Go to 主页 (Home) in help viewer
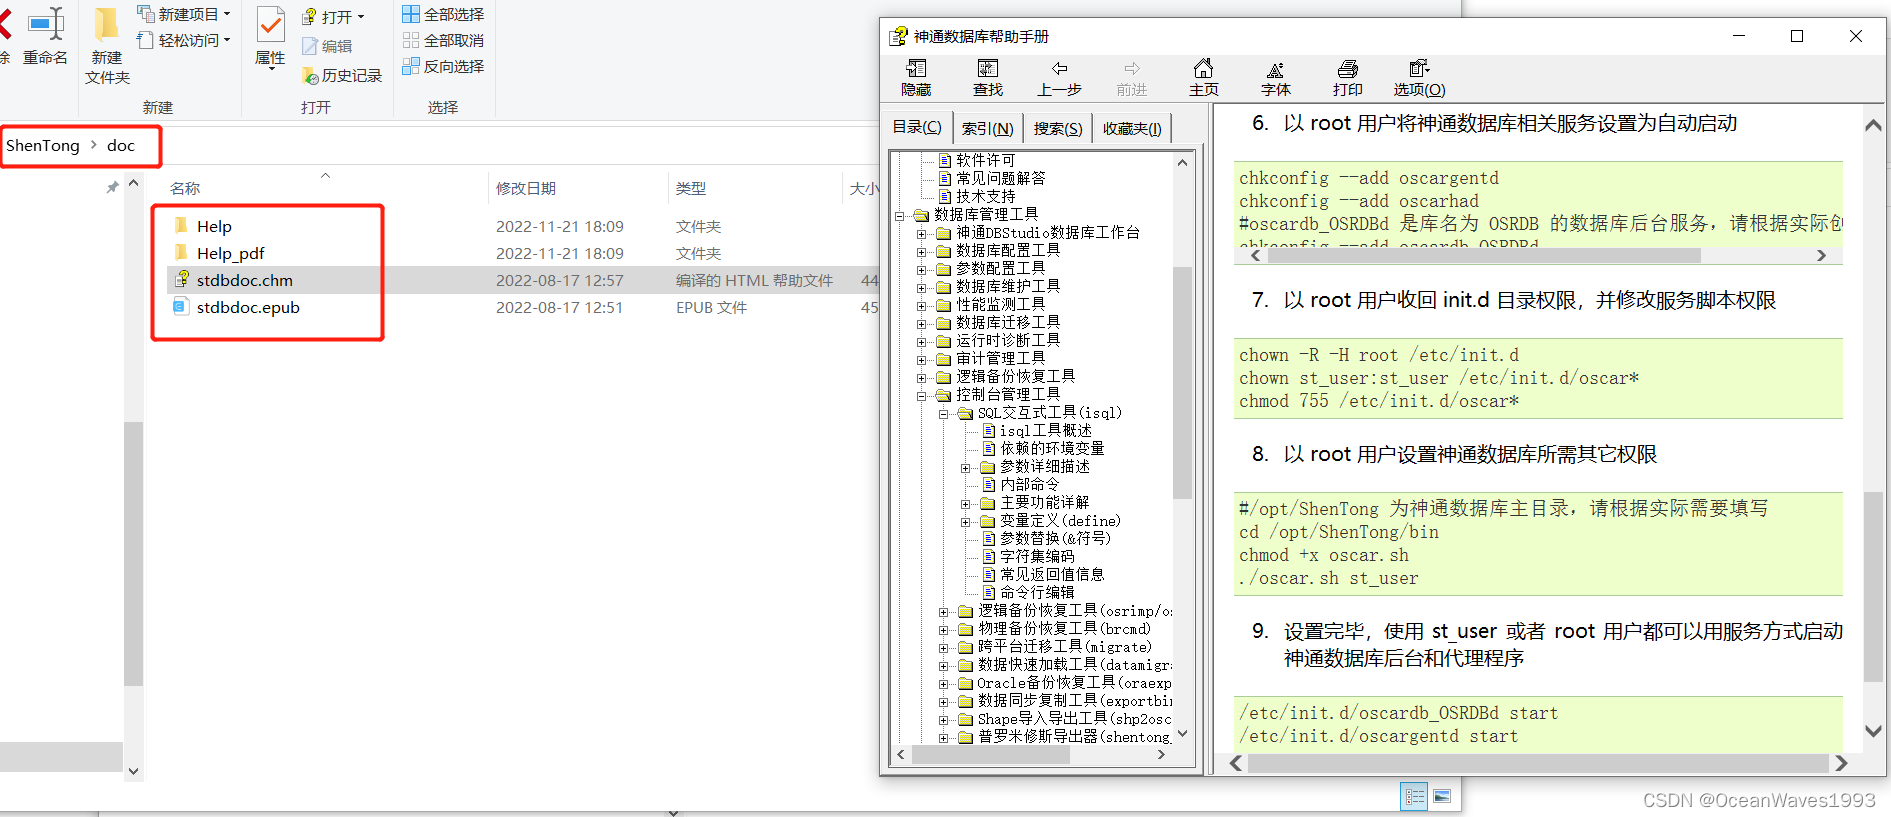This screenshot has width=1891, height=817. (x=1204, y=77)
